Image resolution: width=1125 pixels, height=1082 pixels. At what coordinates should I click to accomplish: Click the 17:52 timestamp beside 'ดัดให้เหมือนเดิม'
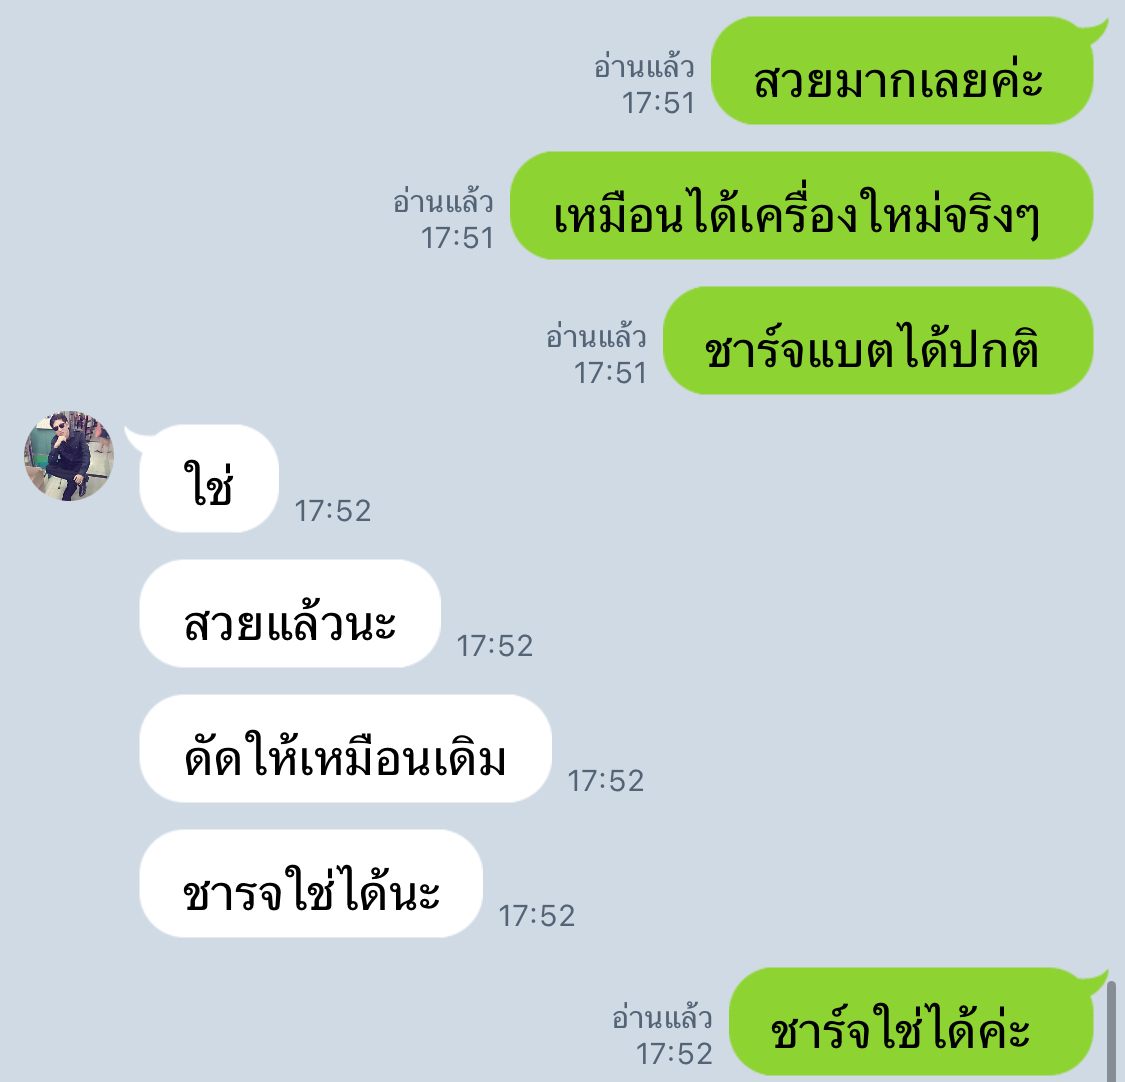coord(606,781)
